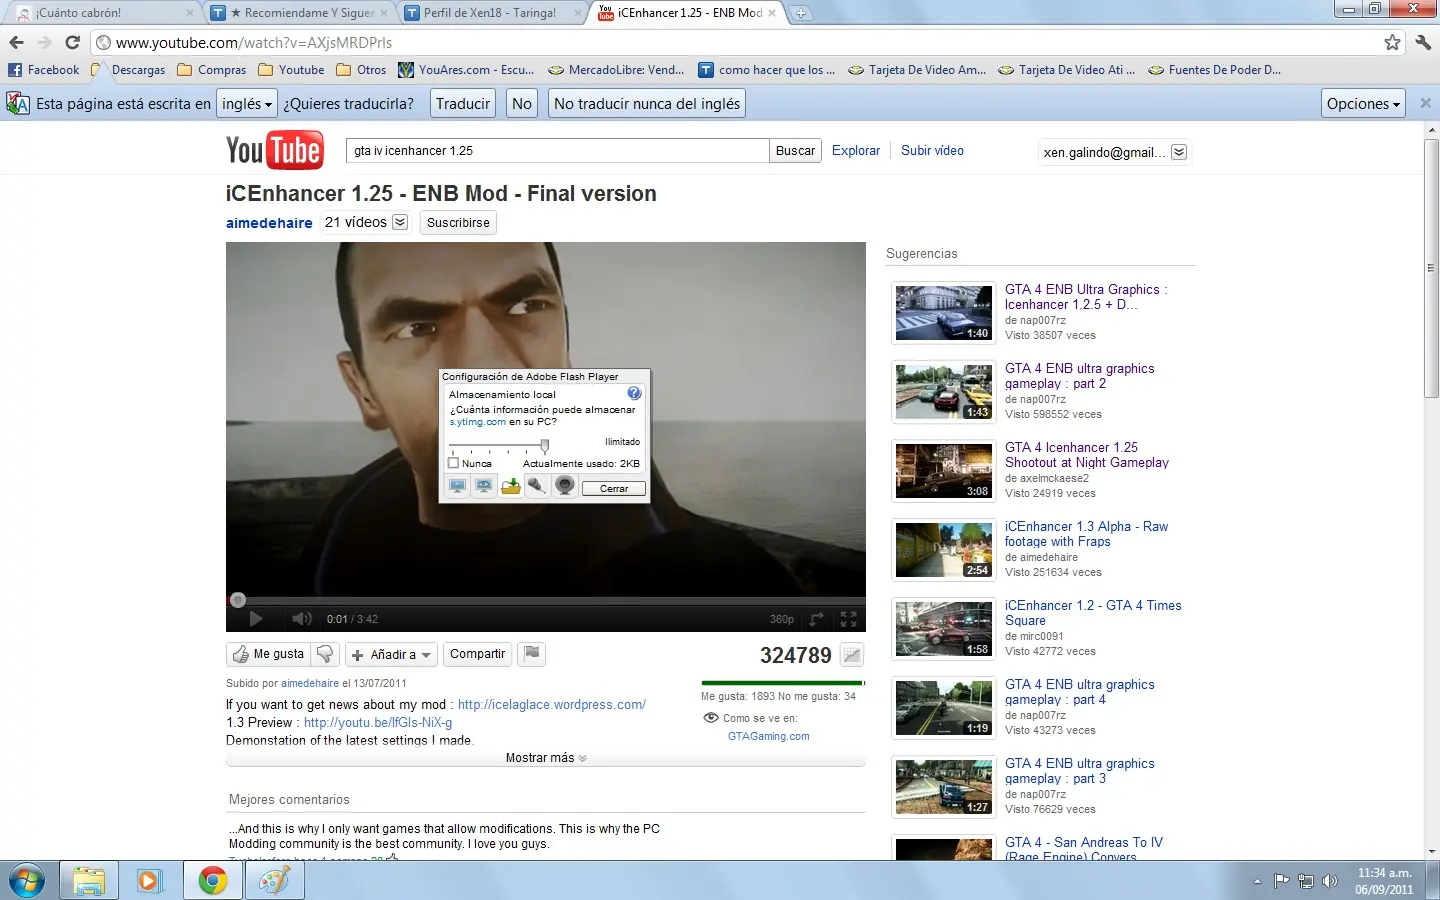Screen dimensions: 1440x900
Task: Open the Flash privacy settings tab
Action: (484, 486)
